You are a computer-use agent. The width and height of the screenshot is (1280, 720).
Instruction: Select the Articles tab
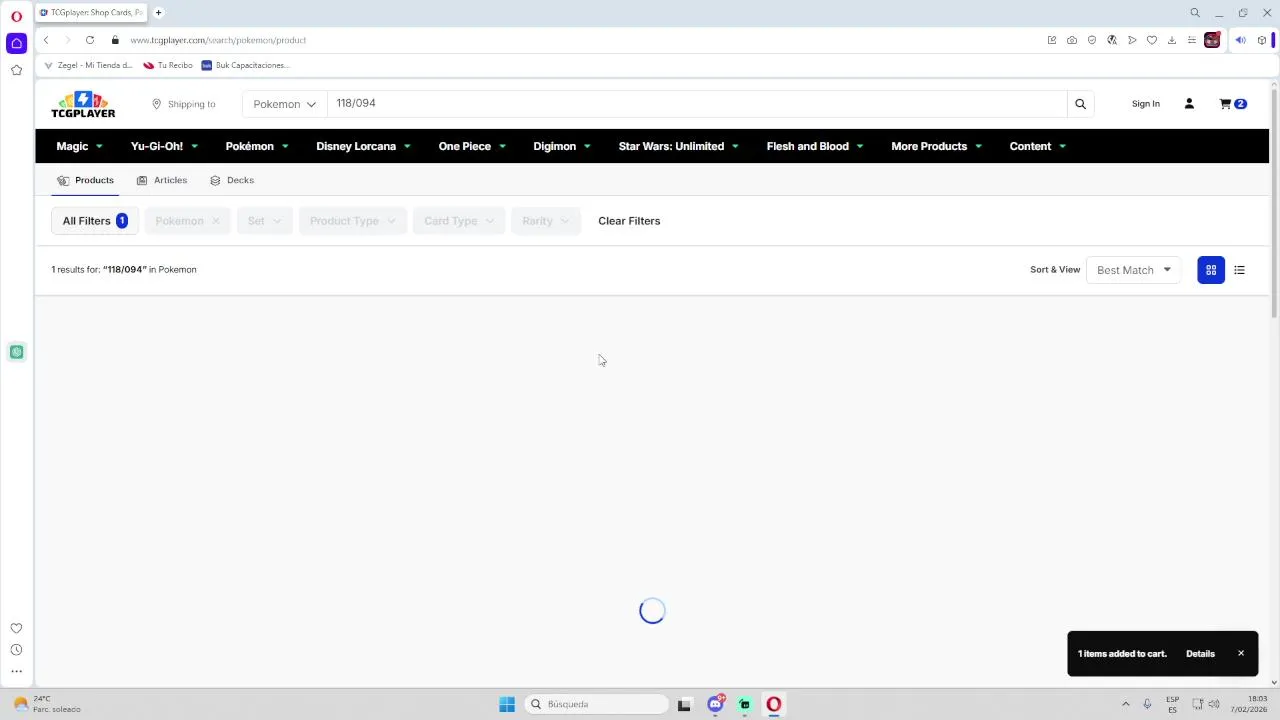[x=162, y=180]
